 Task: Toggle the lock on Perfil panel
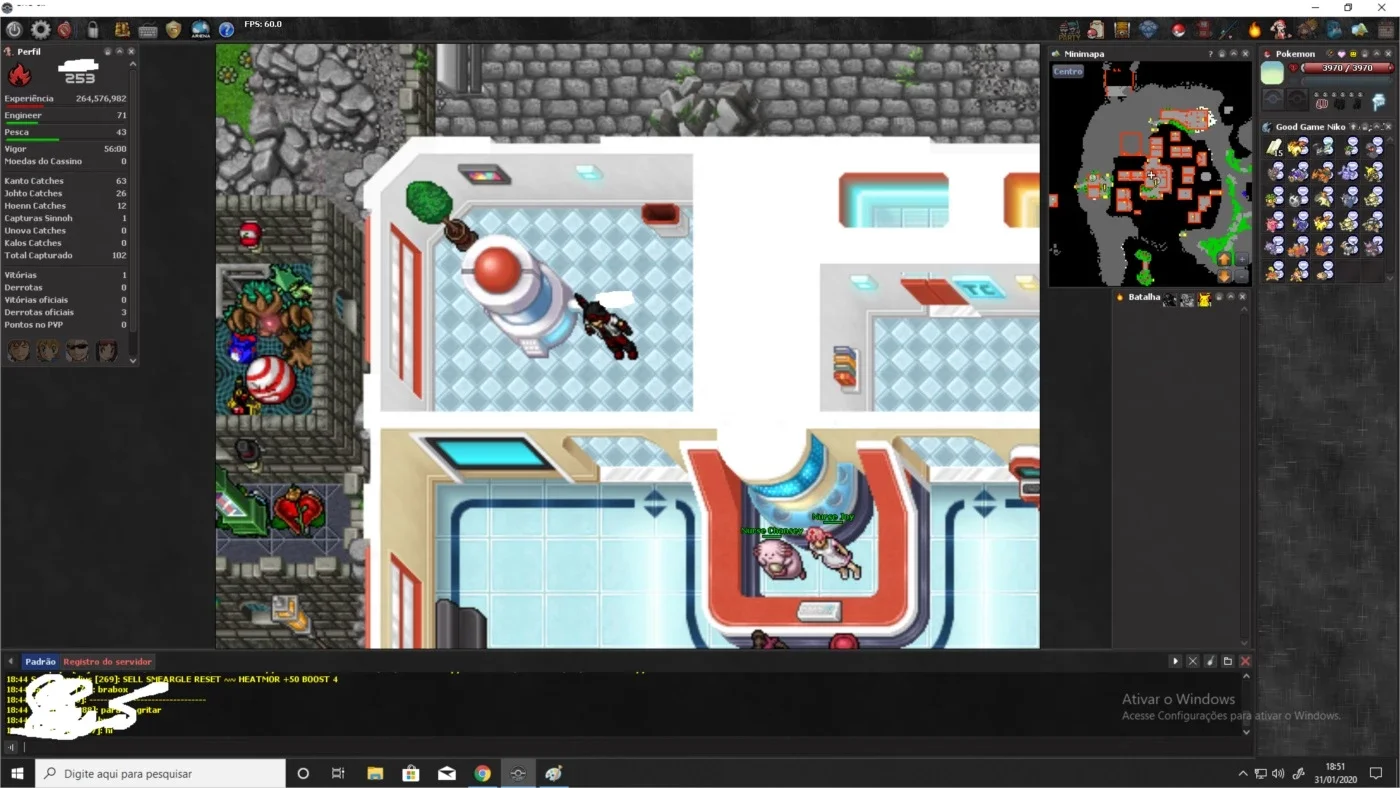pyautogui.click(x=107, y=51)
